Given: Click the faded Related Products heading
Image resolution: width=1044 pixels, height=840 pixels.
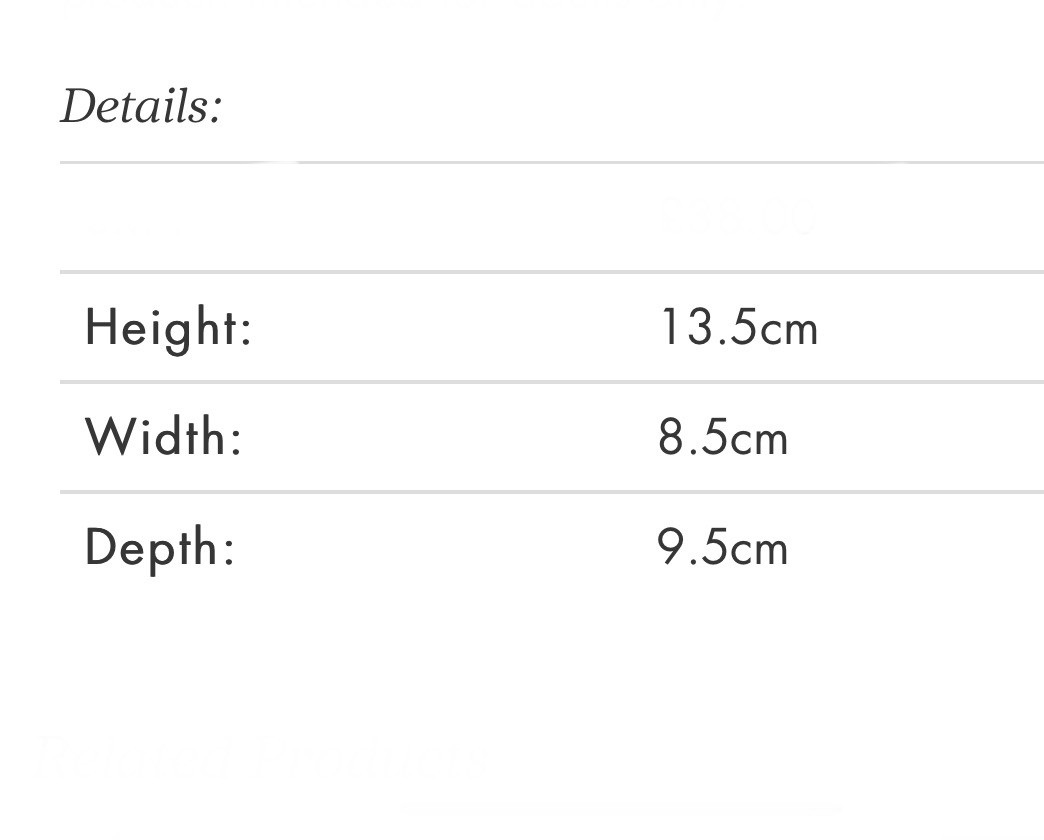Looking at the screenshot, I should [x=262, y=760].
